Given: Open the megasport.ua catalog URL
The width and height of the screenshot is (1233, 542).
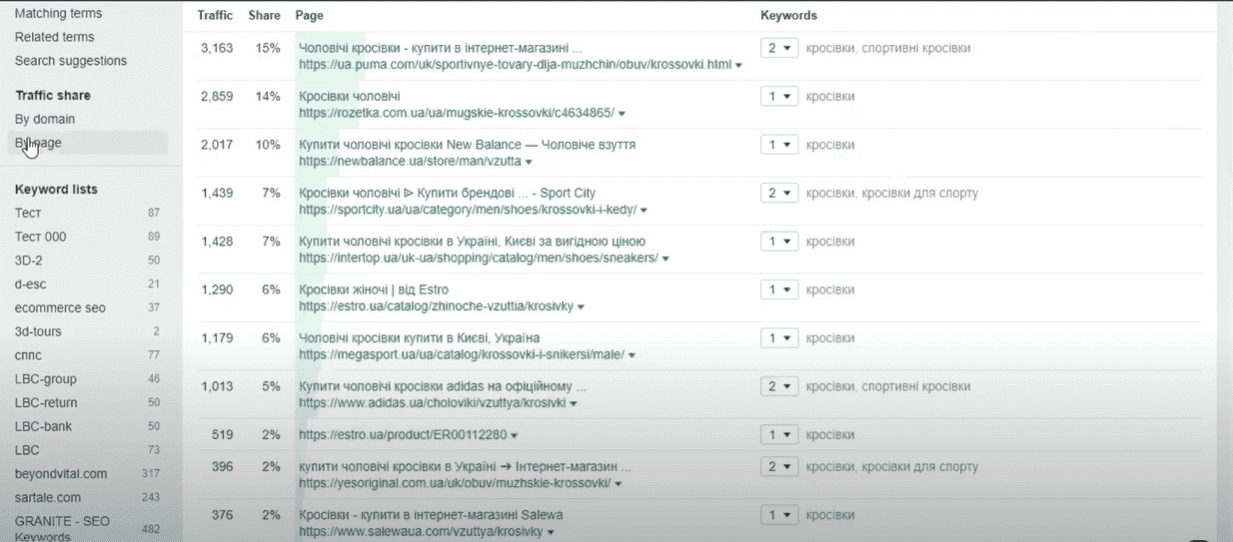Looking at the screenshot, I should click(x=461, y=355).
